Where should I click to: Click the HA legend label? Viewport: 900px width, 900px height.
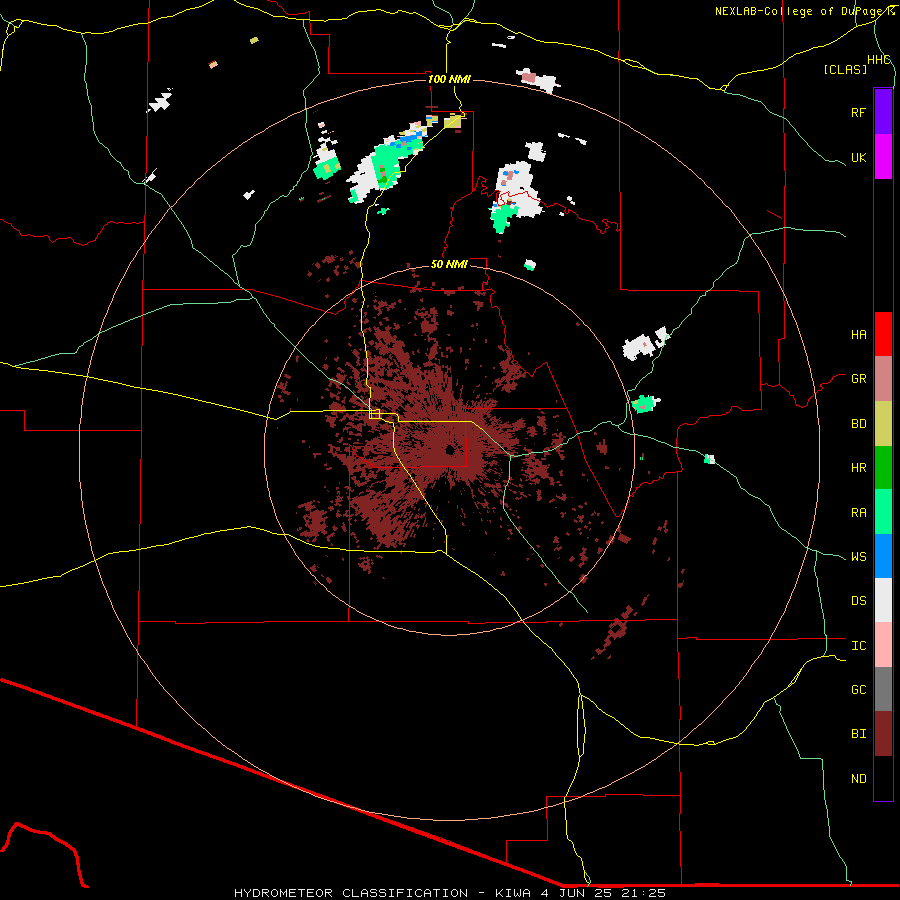[x=858, y=335]
